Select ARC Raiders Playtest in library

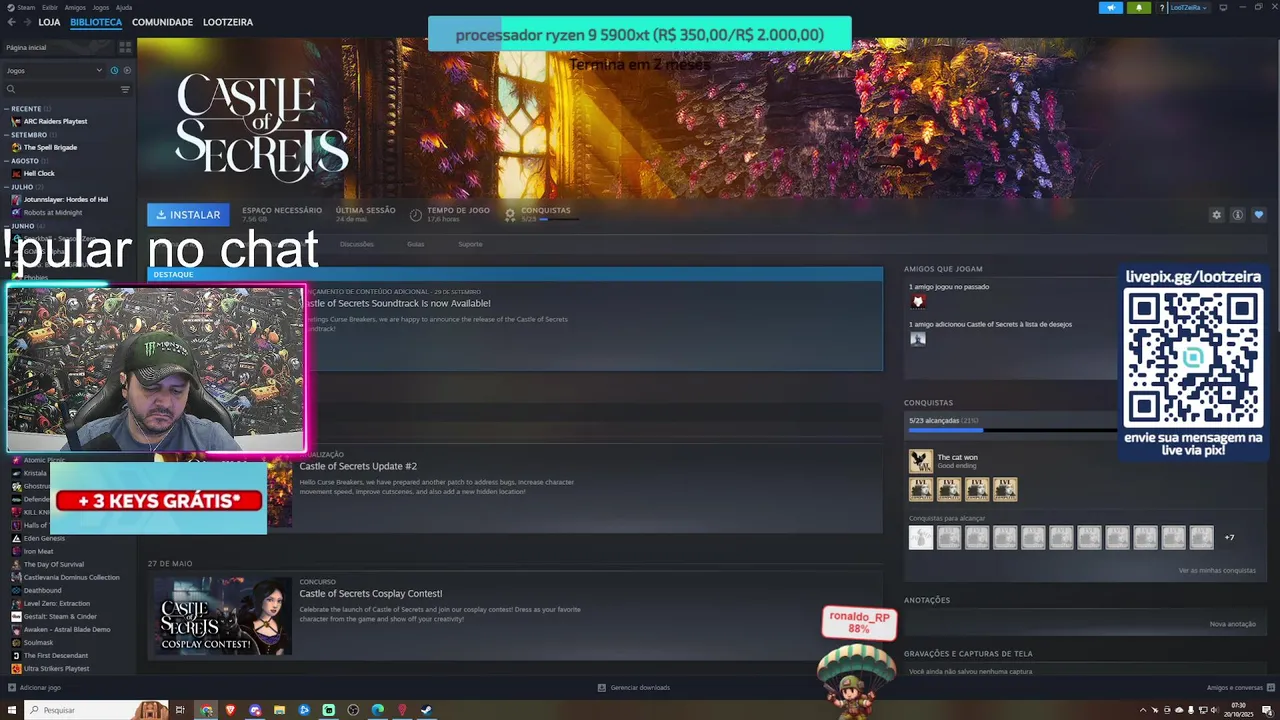(56, 121)
